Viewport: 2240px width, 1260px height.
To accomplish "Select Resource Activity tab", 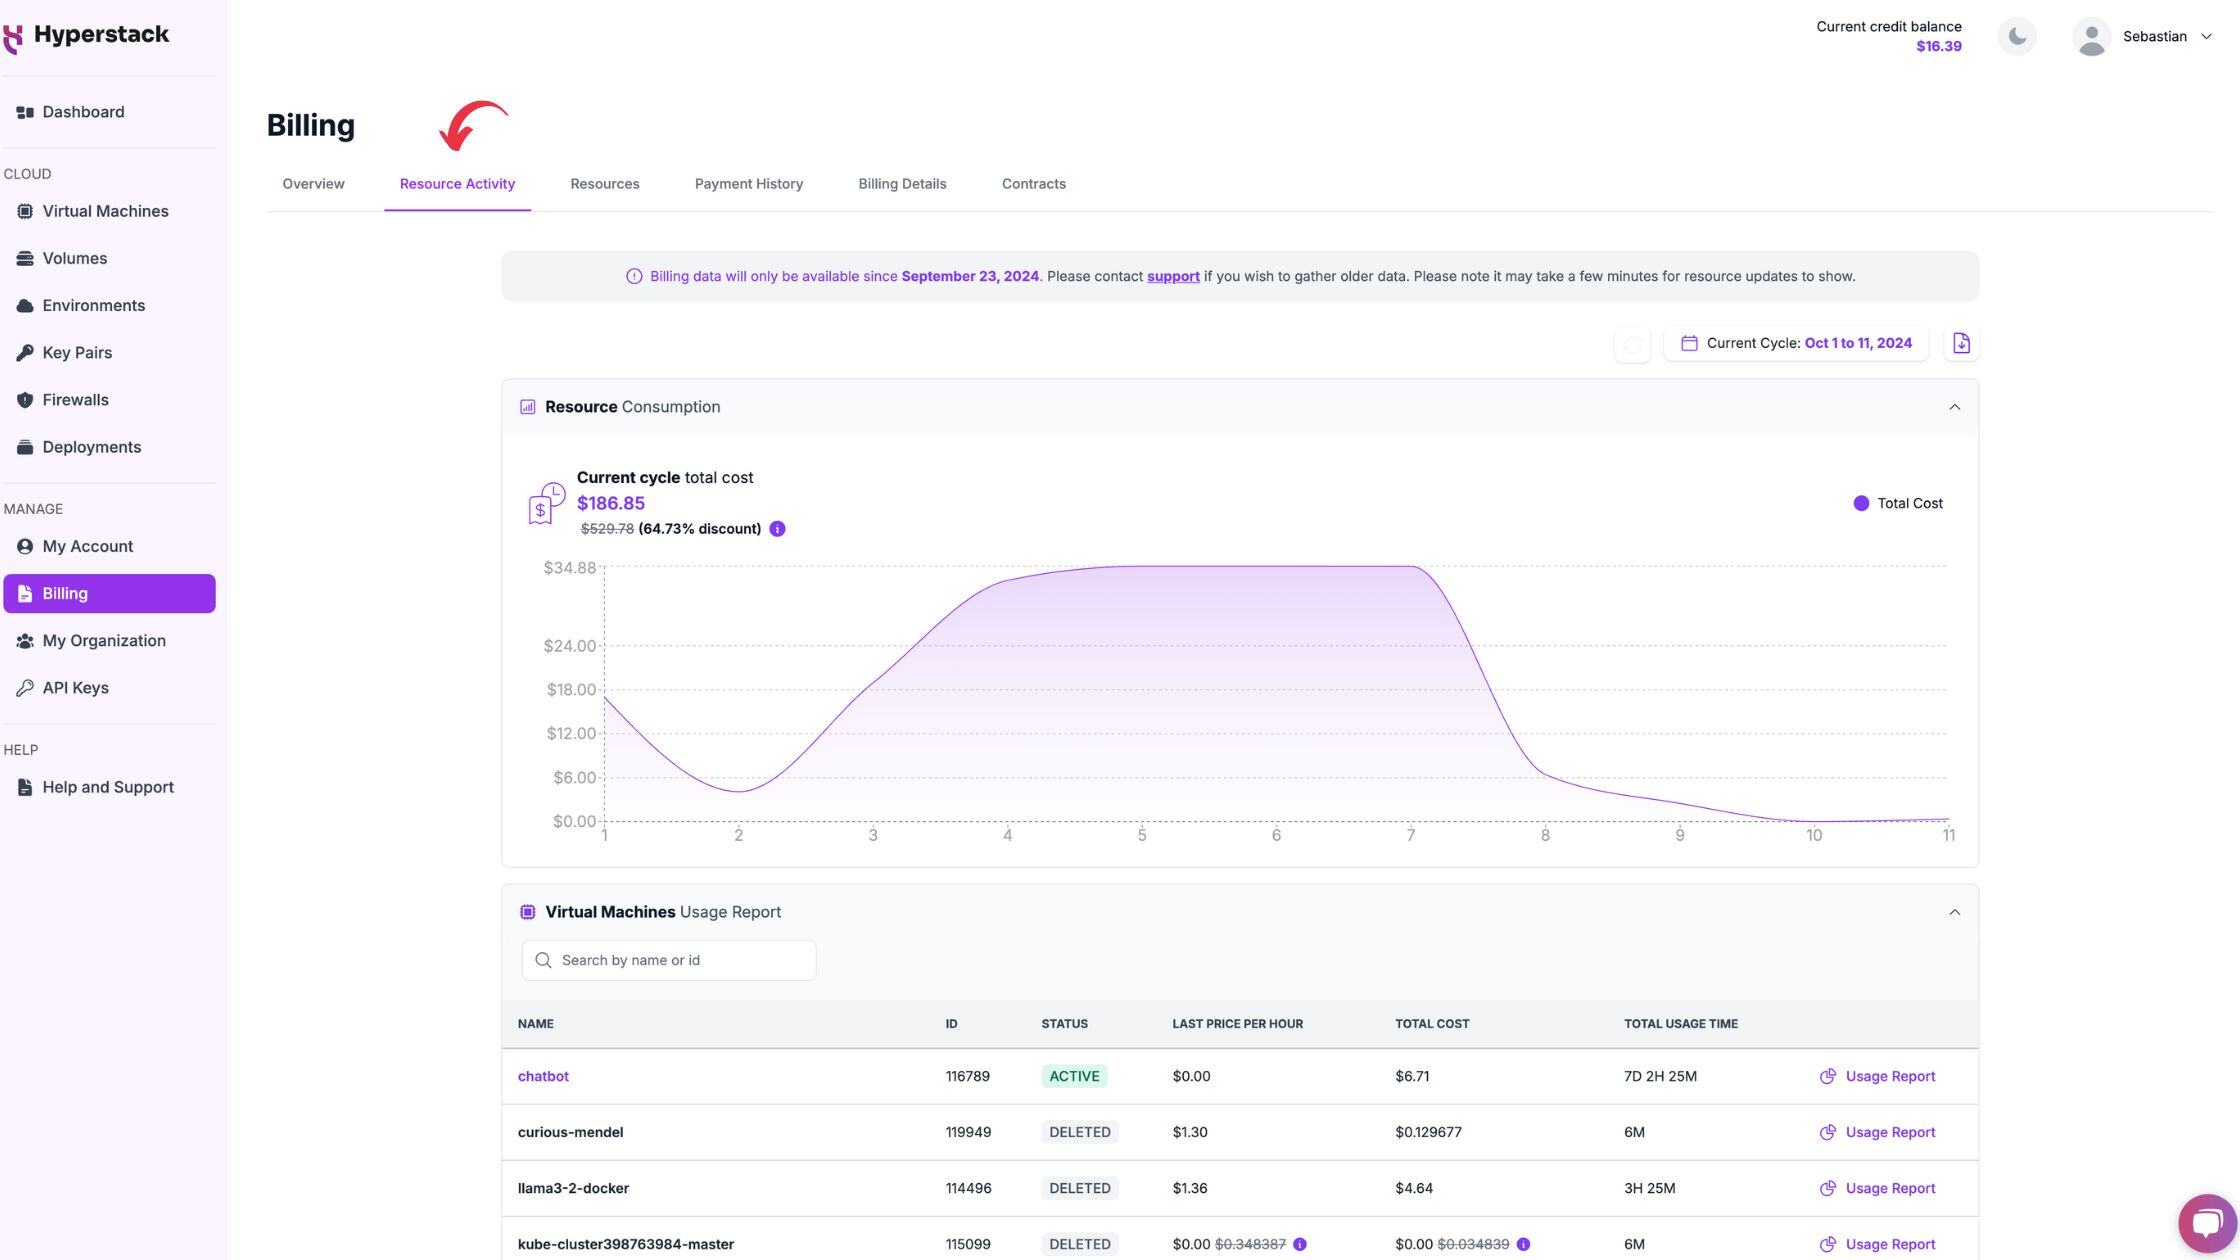I will tap(457, 184).
